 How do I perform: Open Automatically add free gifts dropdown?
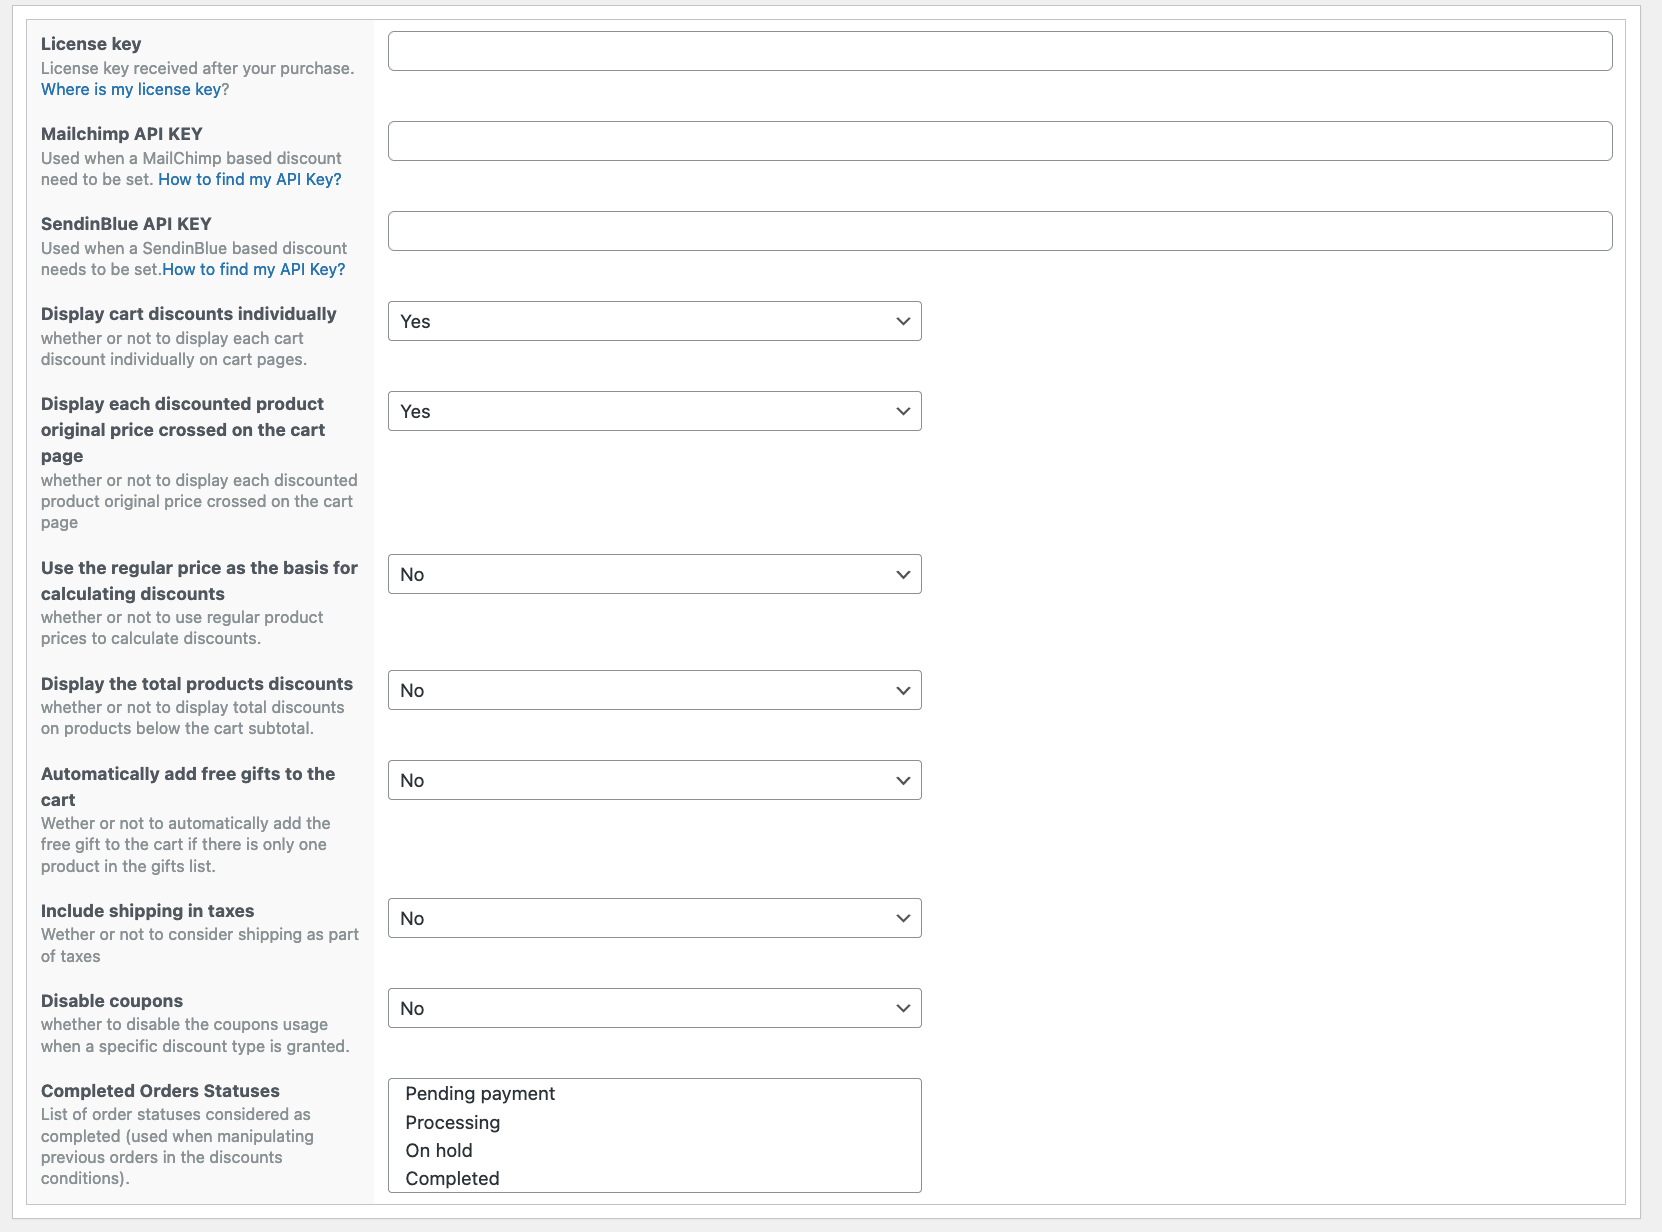coord(655,780)
